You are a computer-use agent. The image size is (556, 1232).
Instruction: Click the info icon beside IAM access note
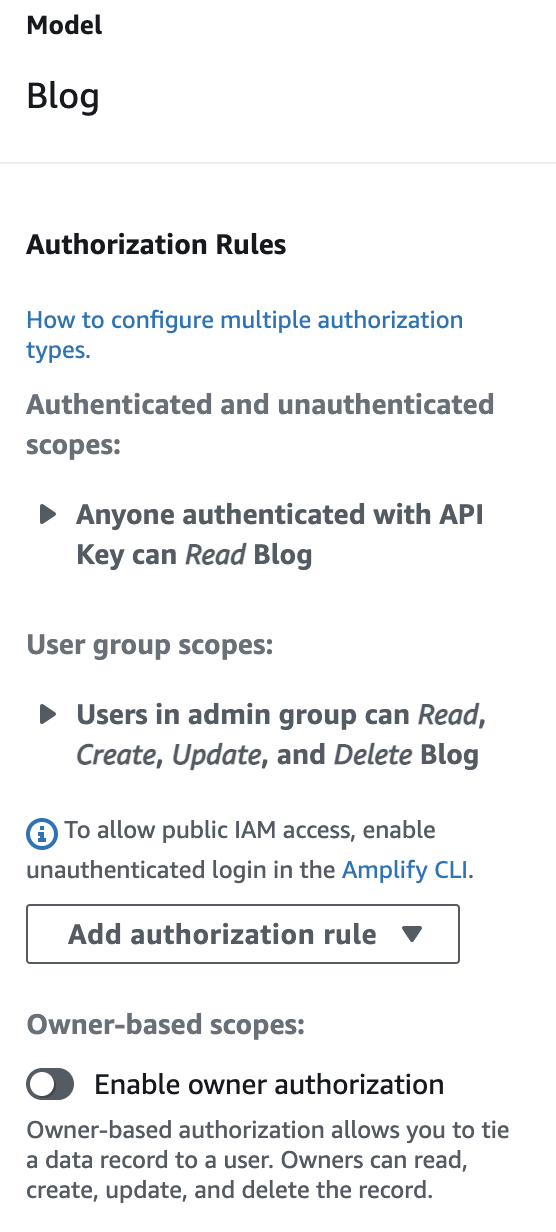tap(41, 832)
